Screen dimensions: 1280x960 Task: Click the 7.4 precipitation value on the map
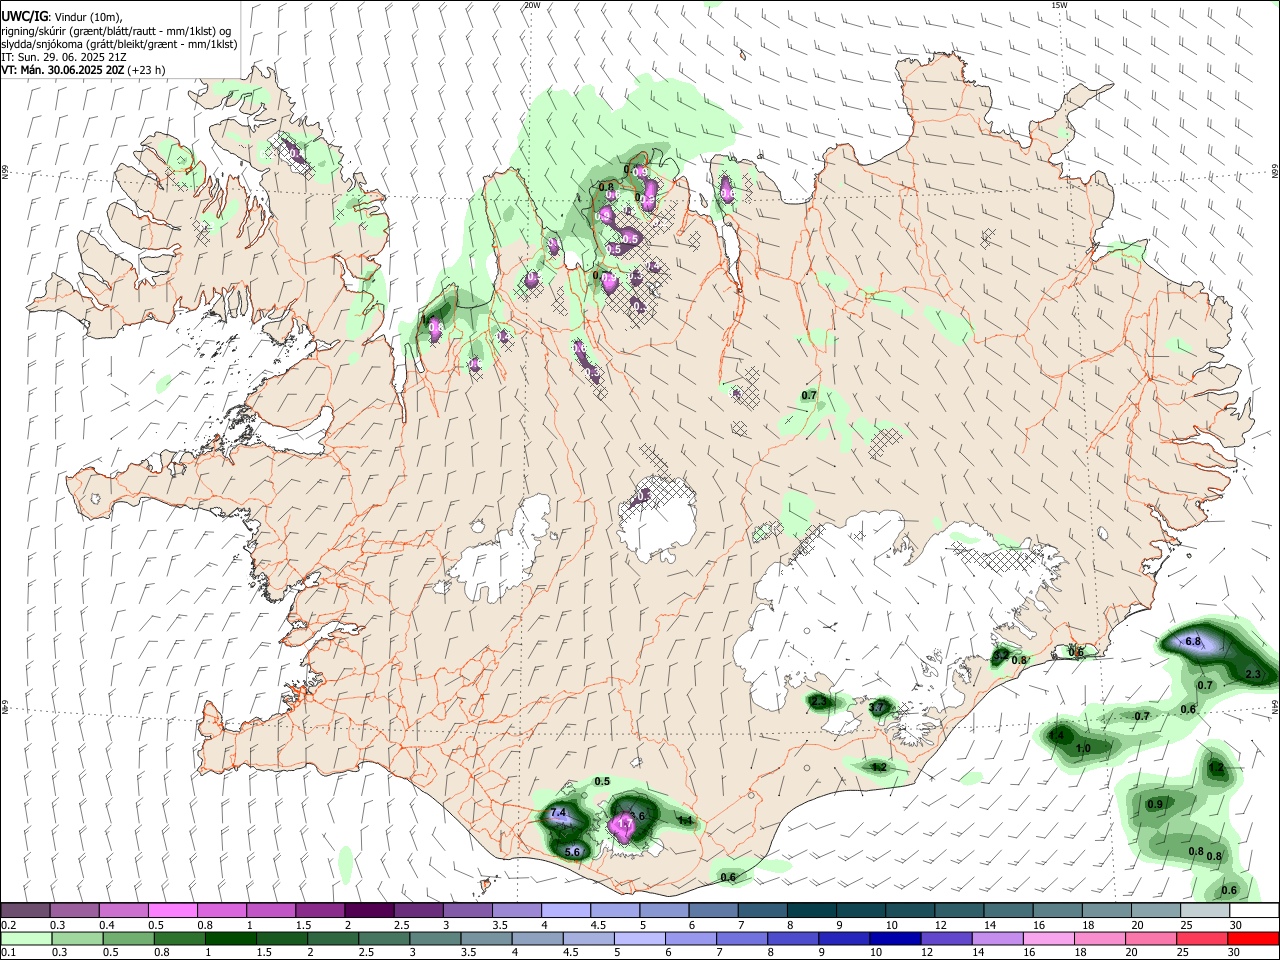point(558,812)
